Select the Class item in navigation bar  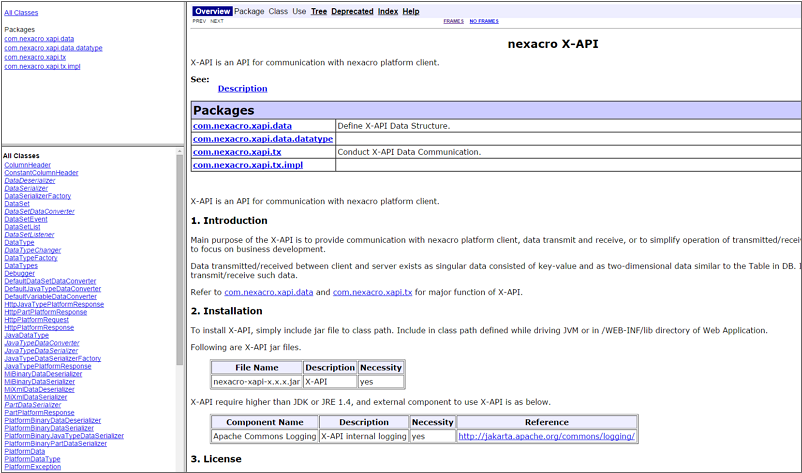[x=278, y=11]
